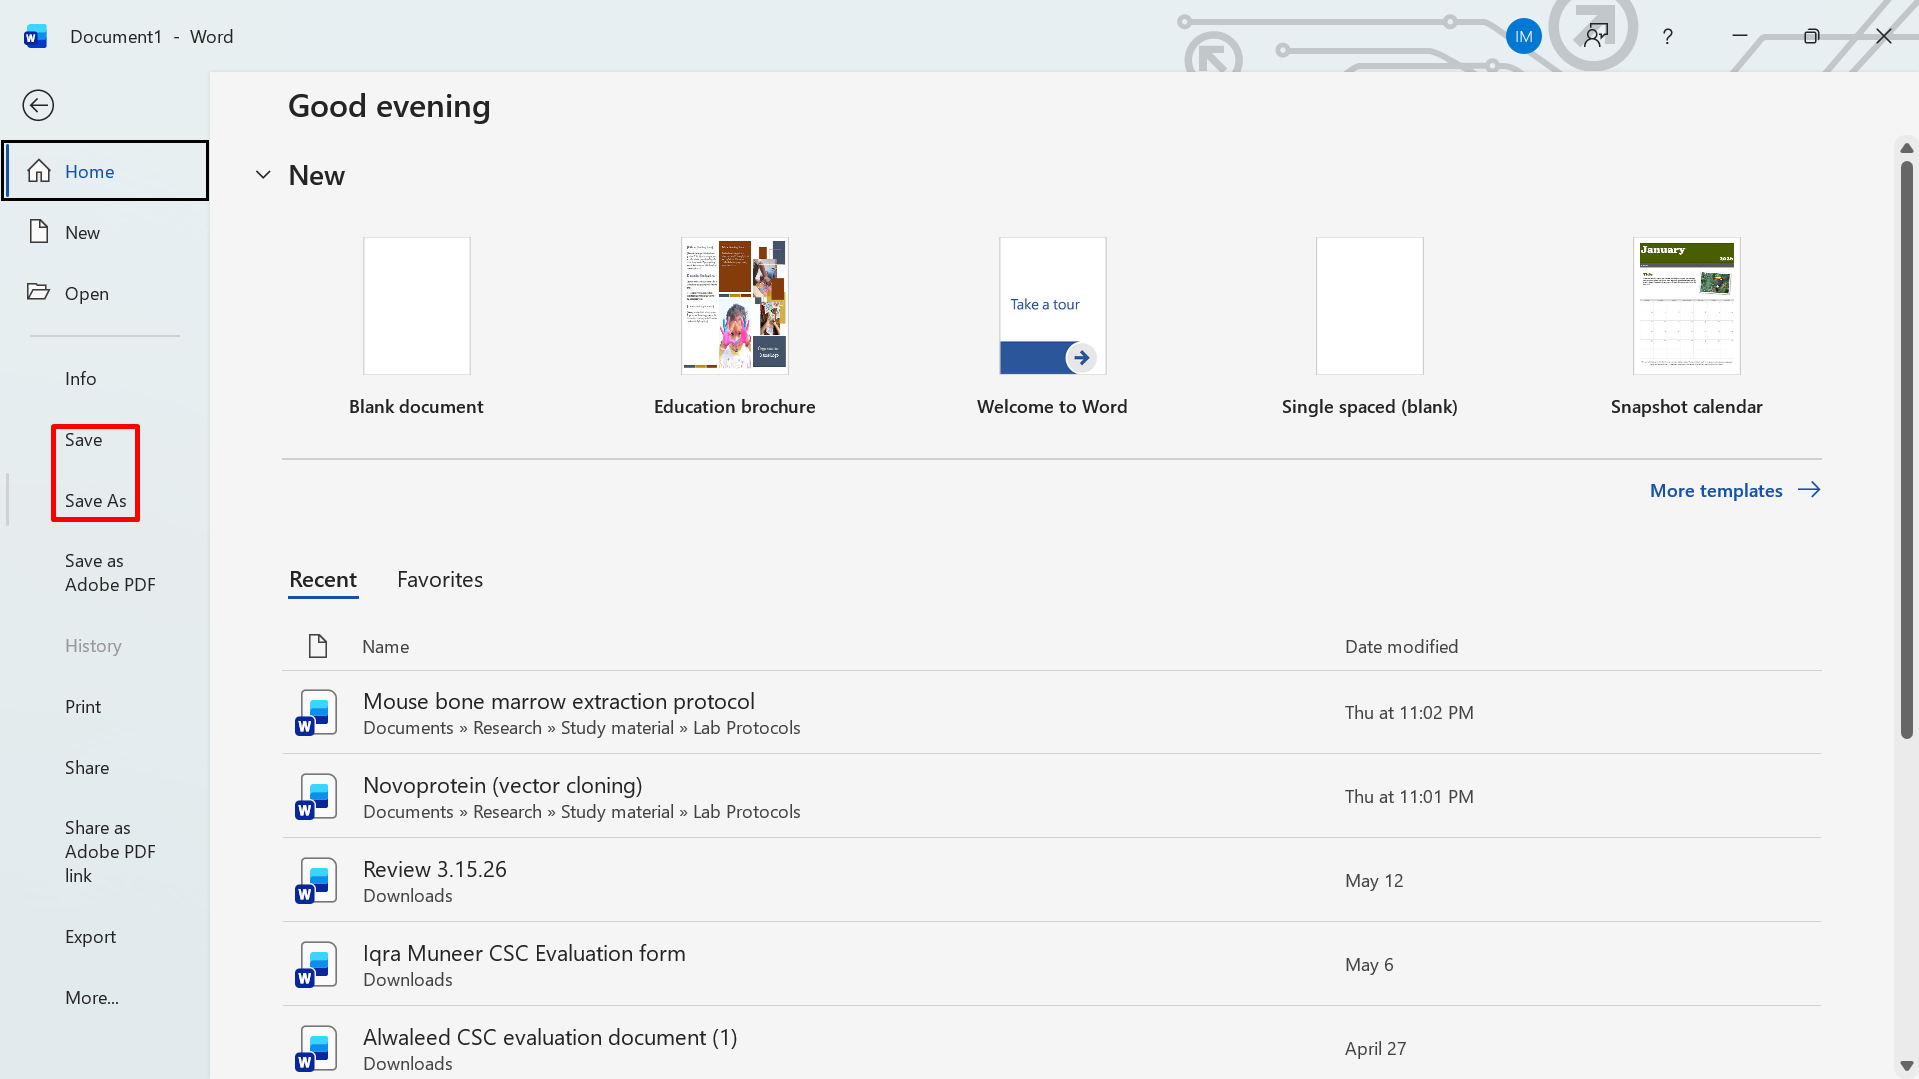Click the arrow next to More templates
This screenshot has height=1079, width=1919.
pos(1809,490)
